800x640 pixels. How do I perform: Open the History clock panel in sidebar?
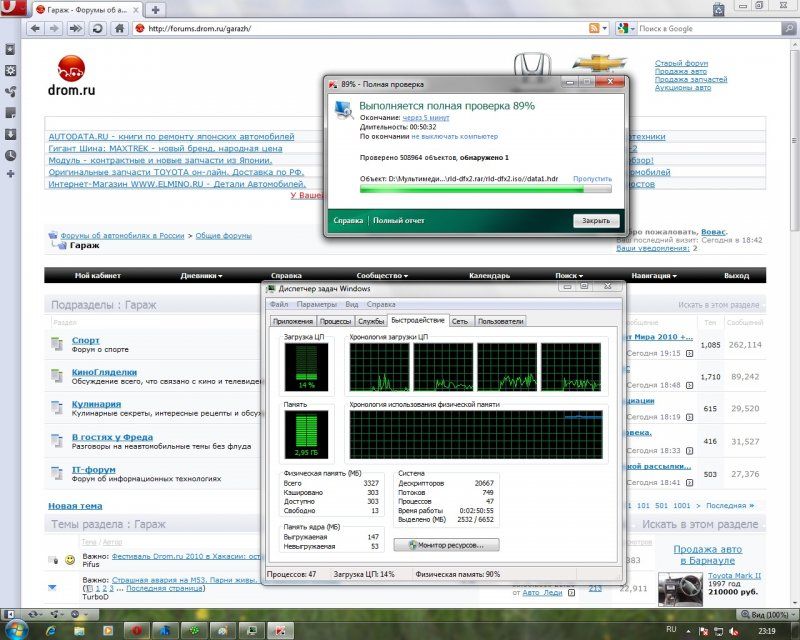10,155
